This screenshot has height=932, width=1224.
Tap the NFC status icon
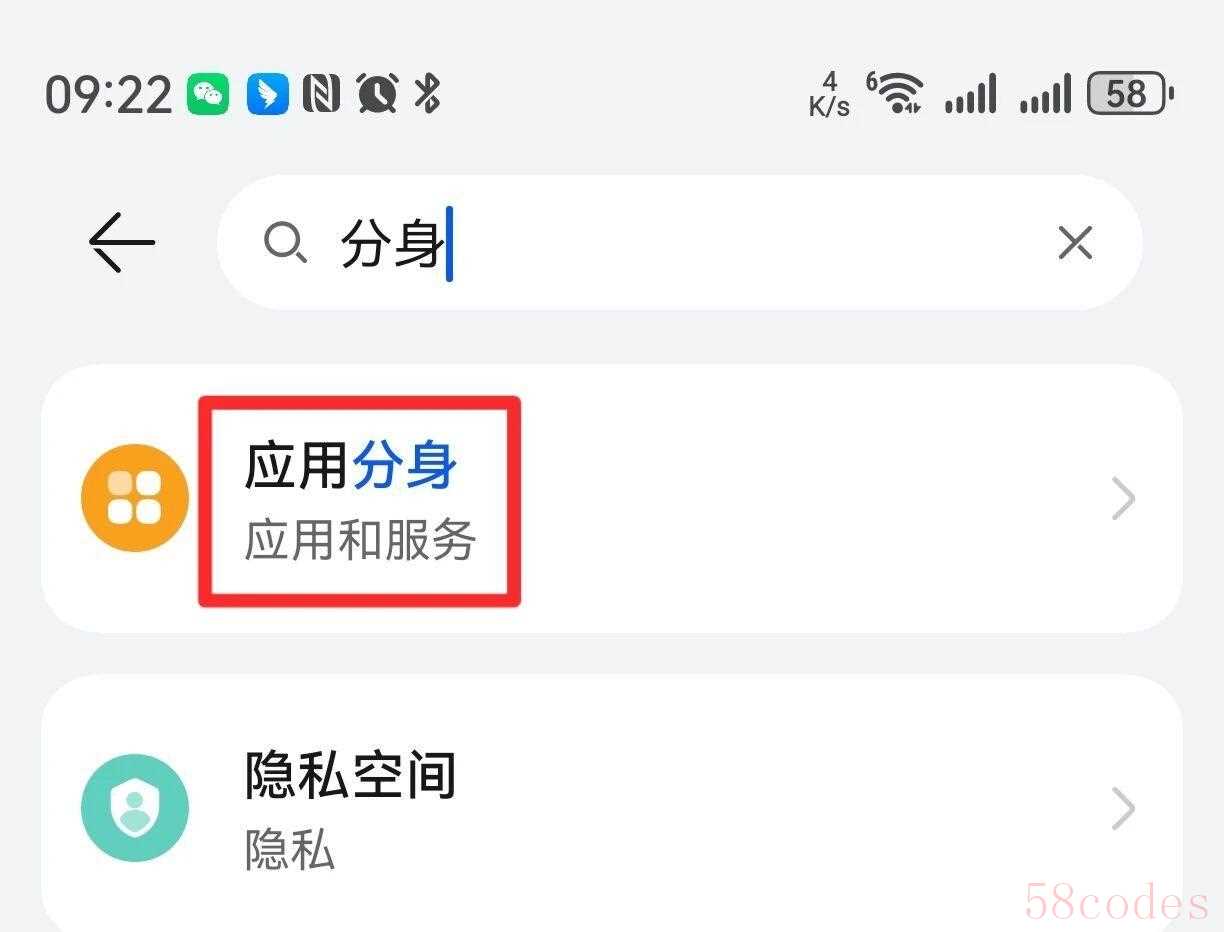(x=321, y=94)
